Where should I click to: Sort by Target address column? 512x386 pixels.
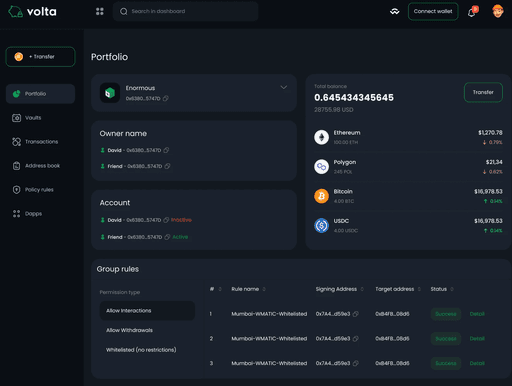click(419, 289)
